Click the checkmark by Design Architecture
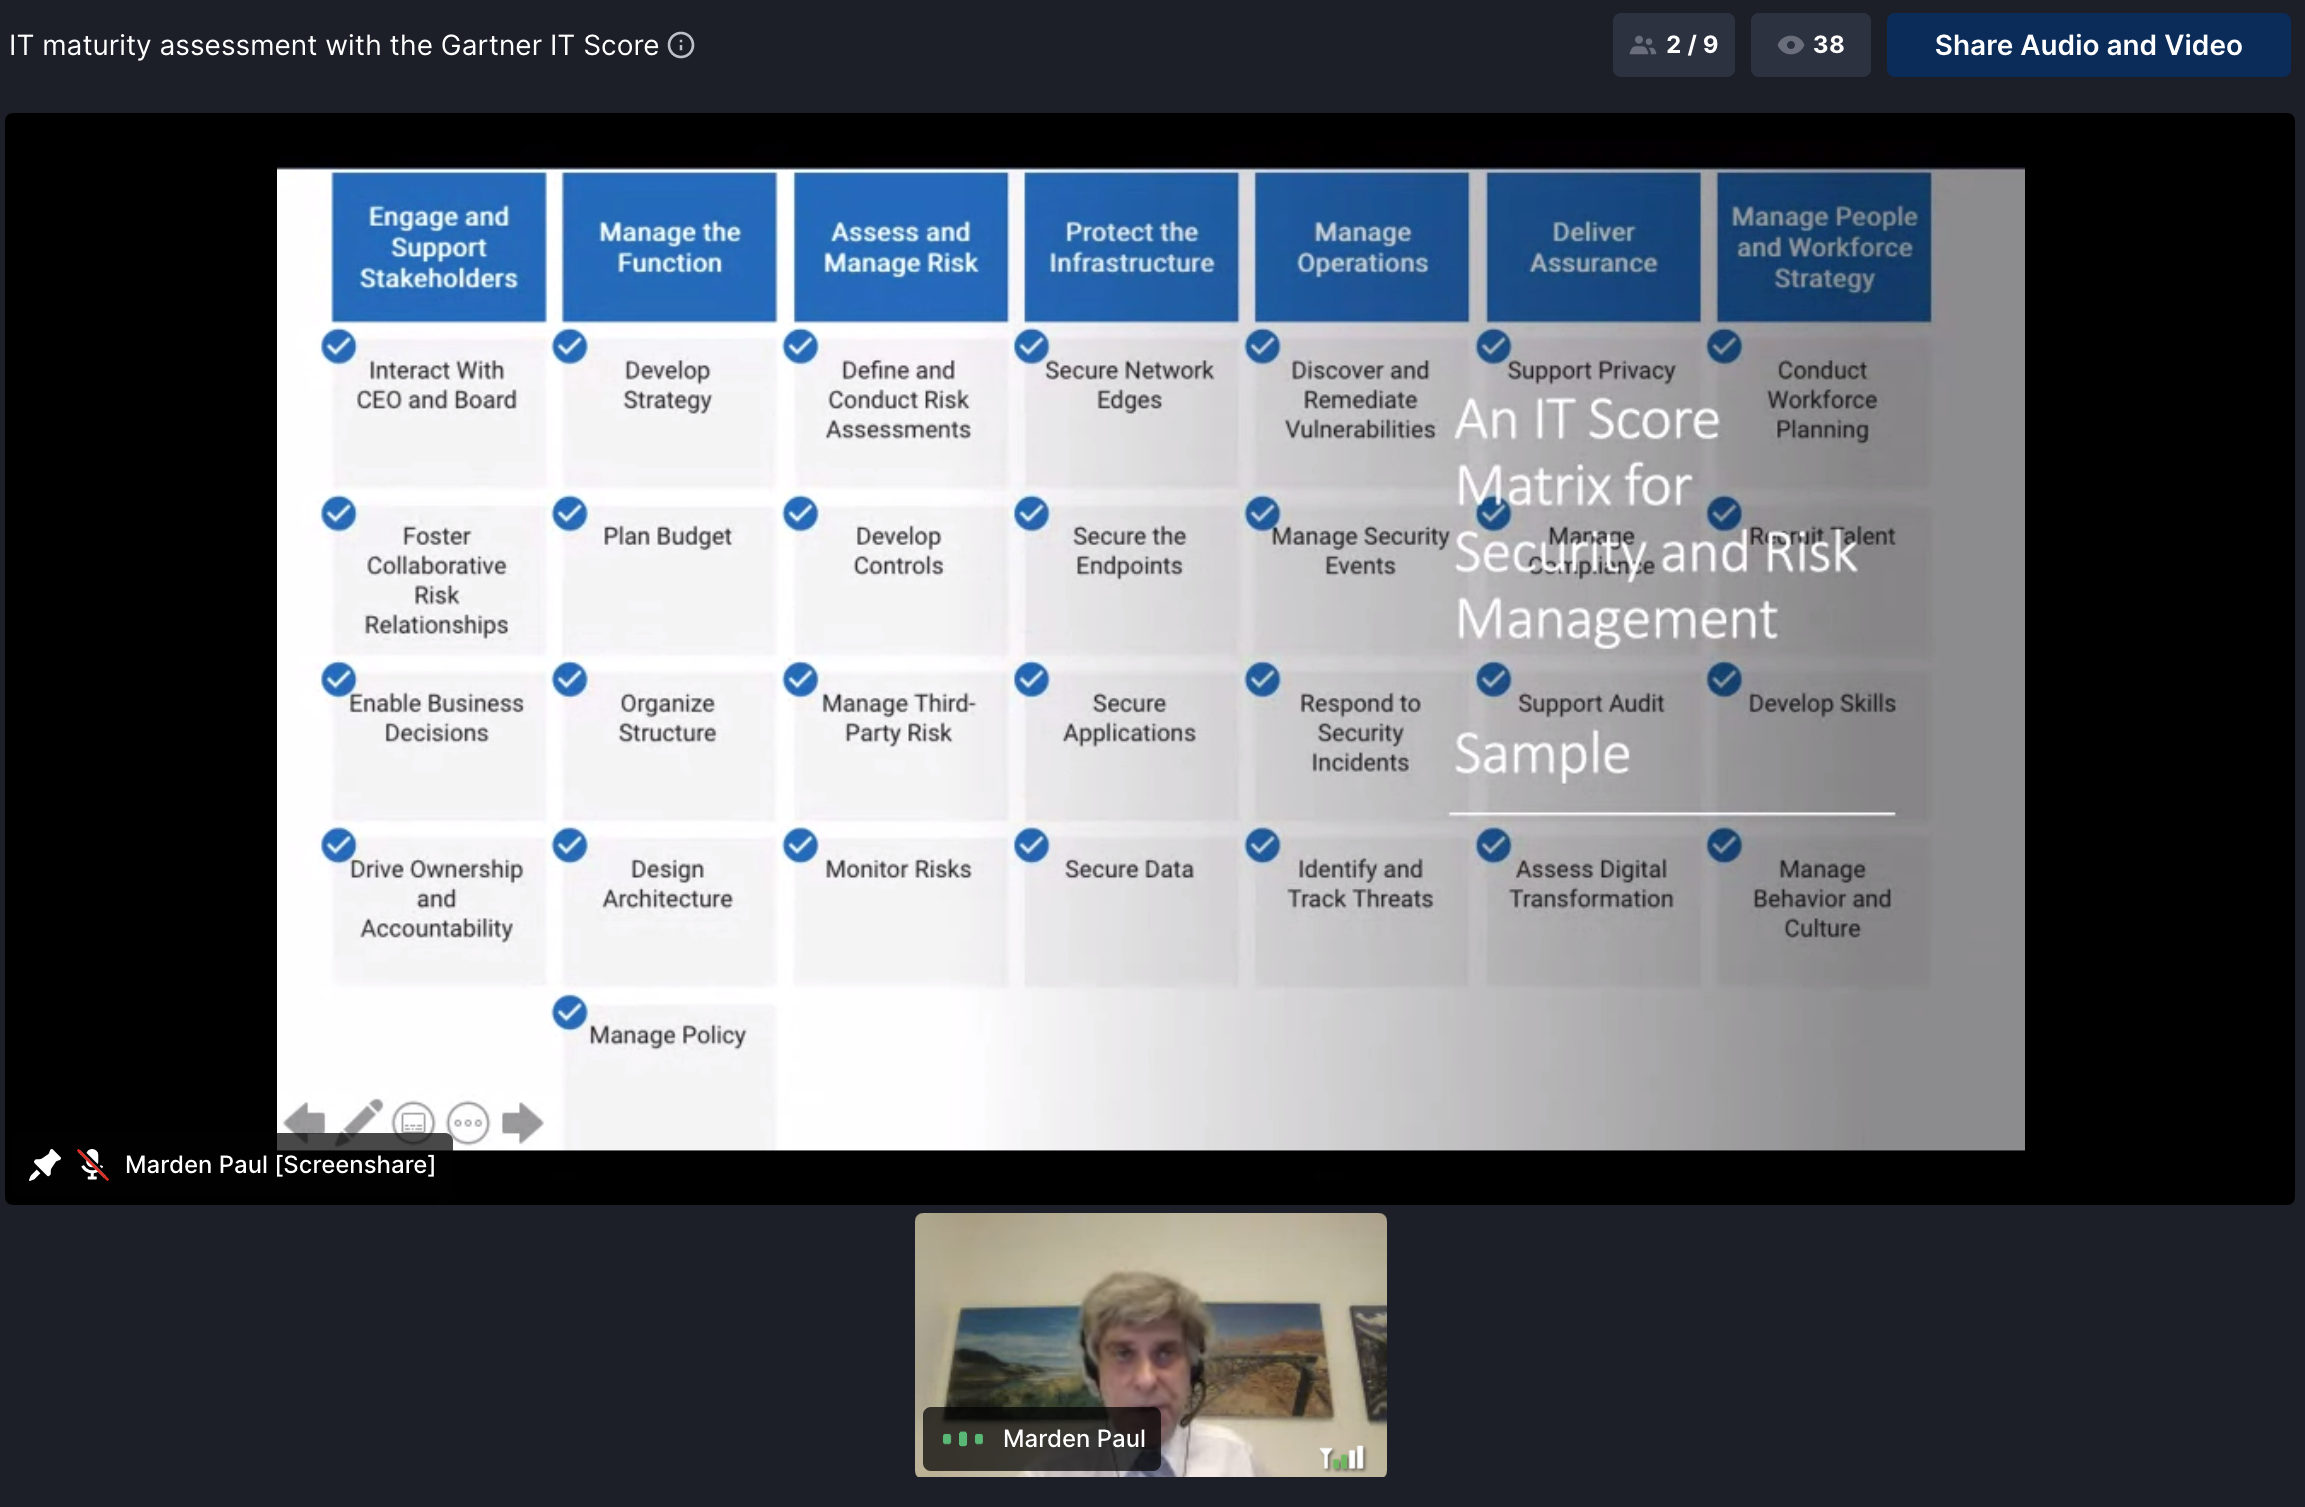 pyautogui.click(x=569, y=845)
